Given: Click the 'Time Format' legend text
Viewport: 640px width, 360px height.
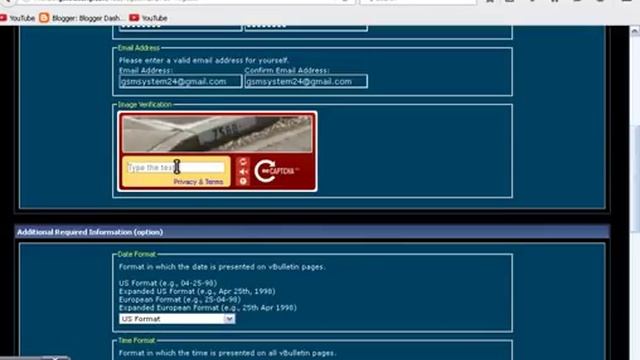Looking at the screenshot, I should click(x=137, y=340).
